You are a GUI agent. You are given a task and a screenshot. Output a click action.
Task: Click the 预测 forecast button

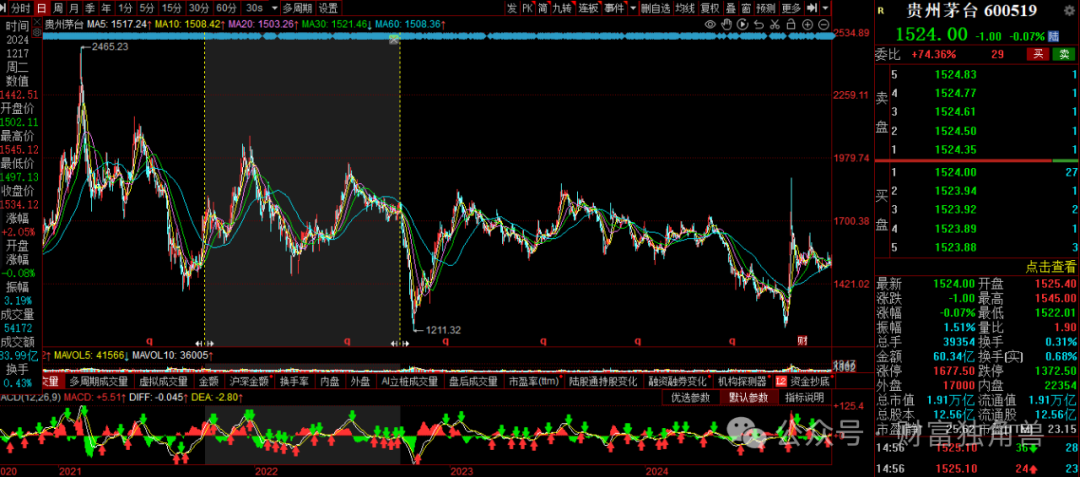[766, 8]
